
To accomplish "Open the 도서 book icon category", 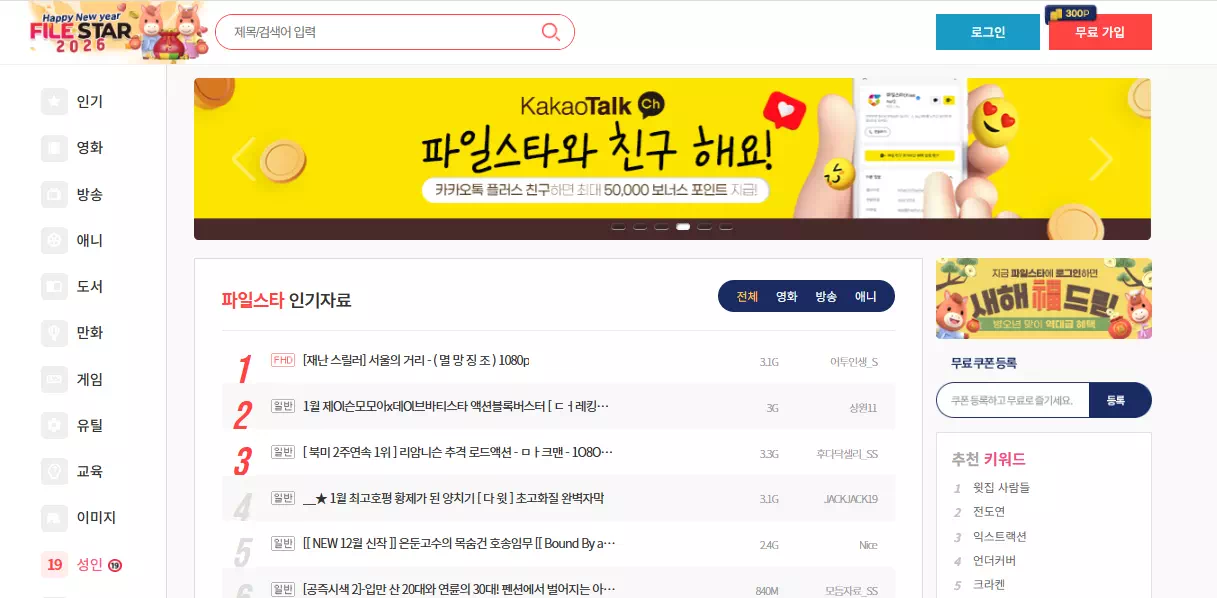I will [54, 286].
